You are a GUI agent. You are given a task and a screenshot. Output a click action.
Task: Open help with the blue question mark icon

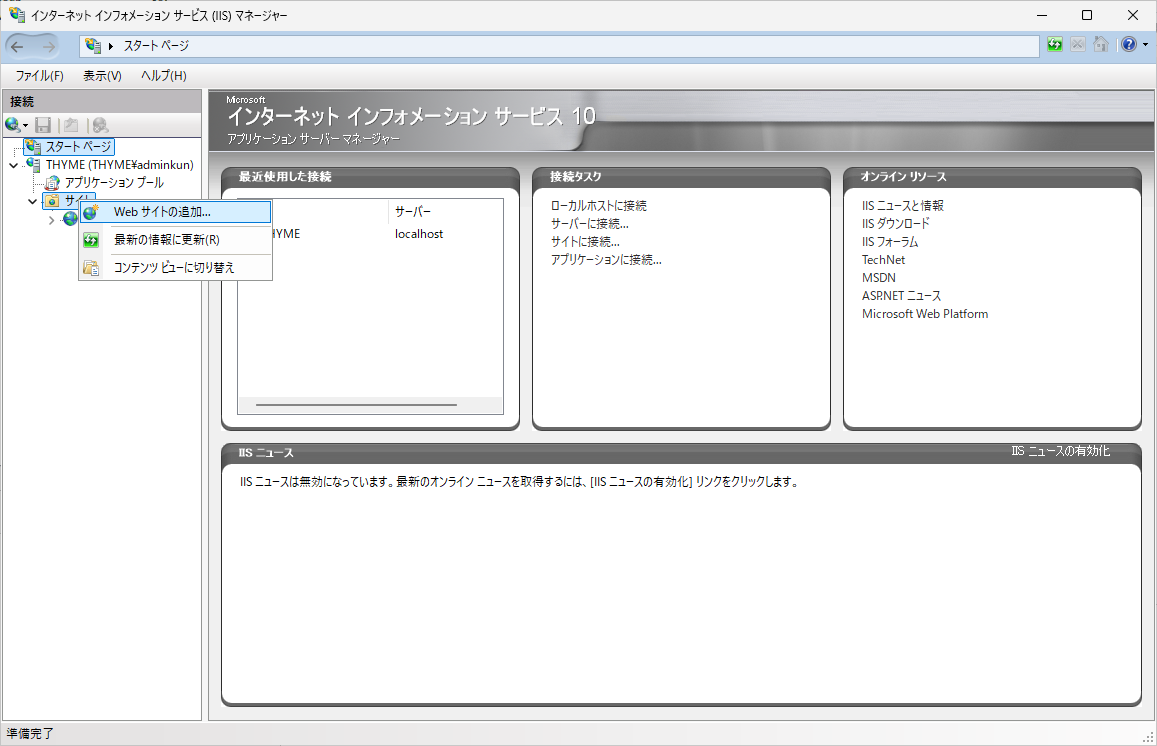[x=1129, y=45]
